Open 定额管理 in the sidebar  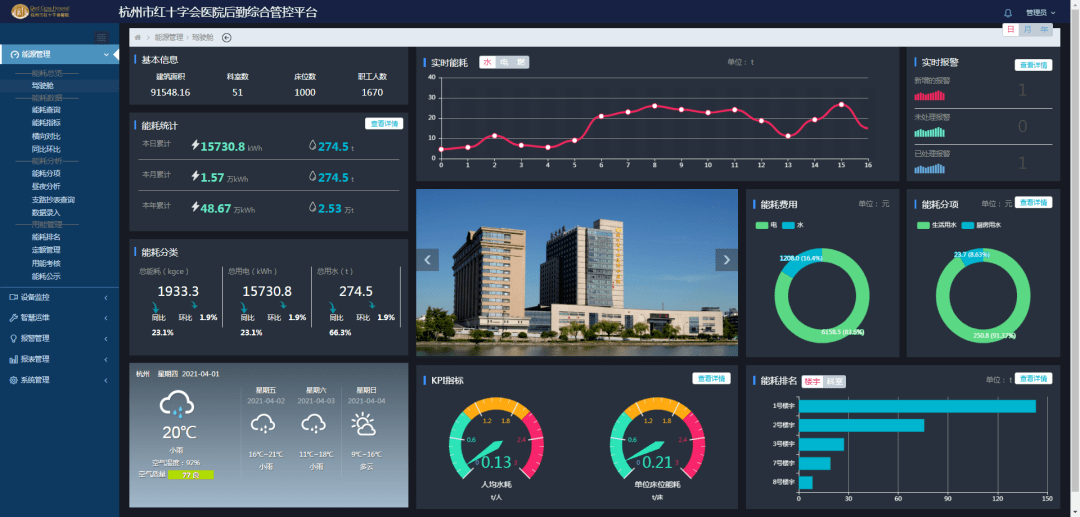(46, 250)
